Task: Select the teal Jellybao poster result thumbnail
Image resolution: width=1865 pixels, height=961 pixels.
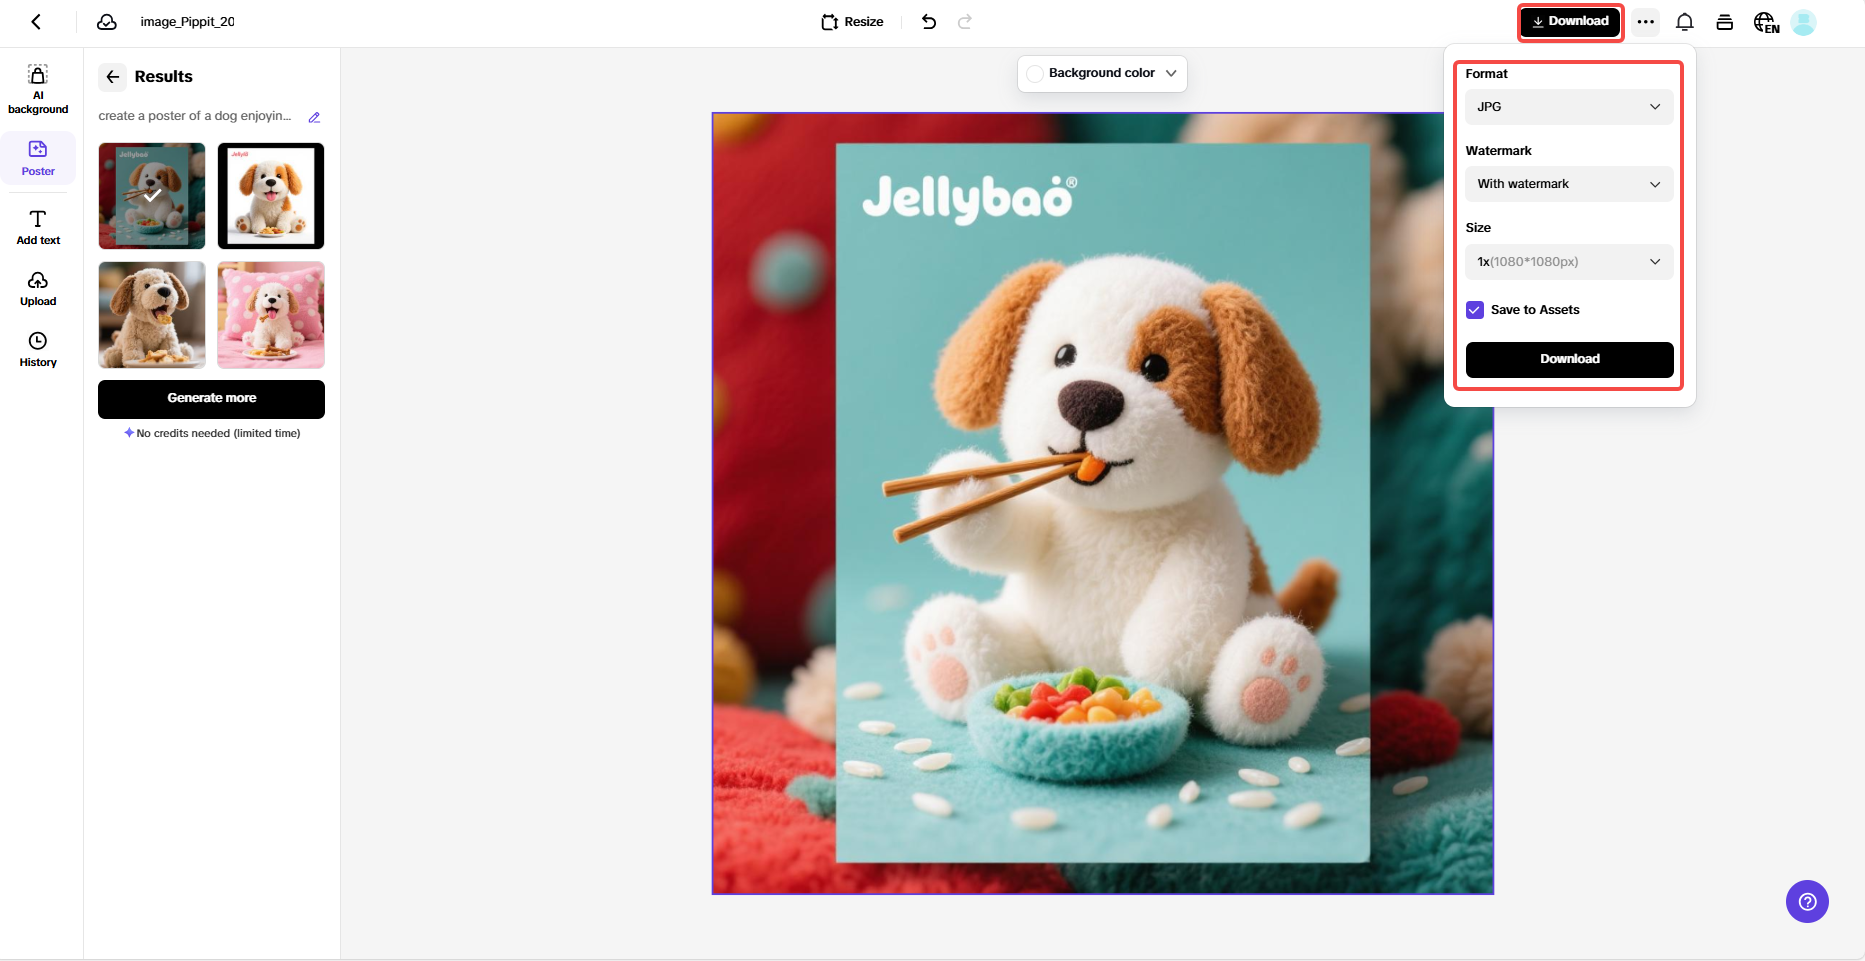Action: 152,196
